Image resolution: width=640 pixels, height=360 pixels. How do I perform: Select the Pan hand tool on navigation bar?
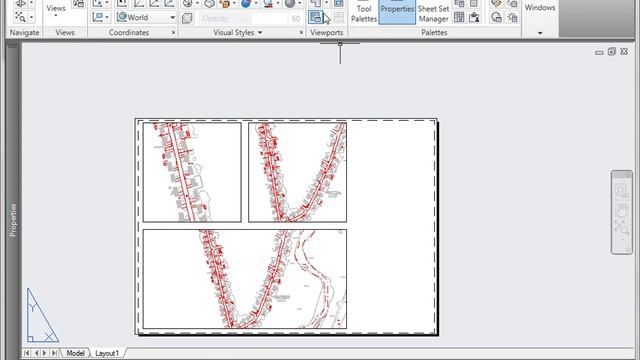pos(622,211)
